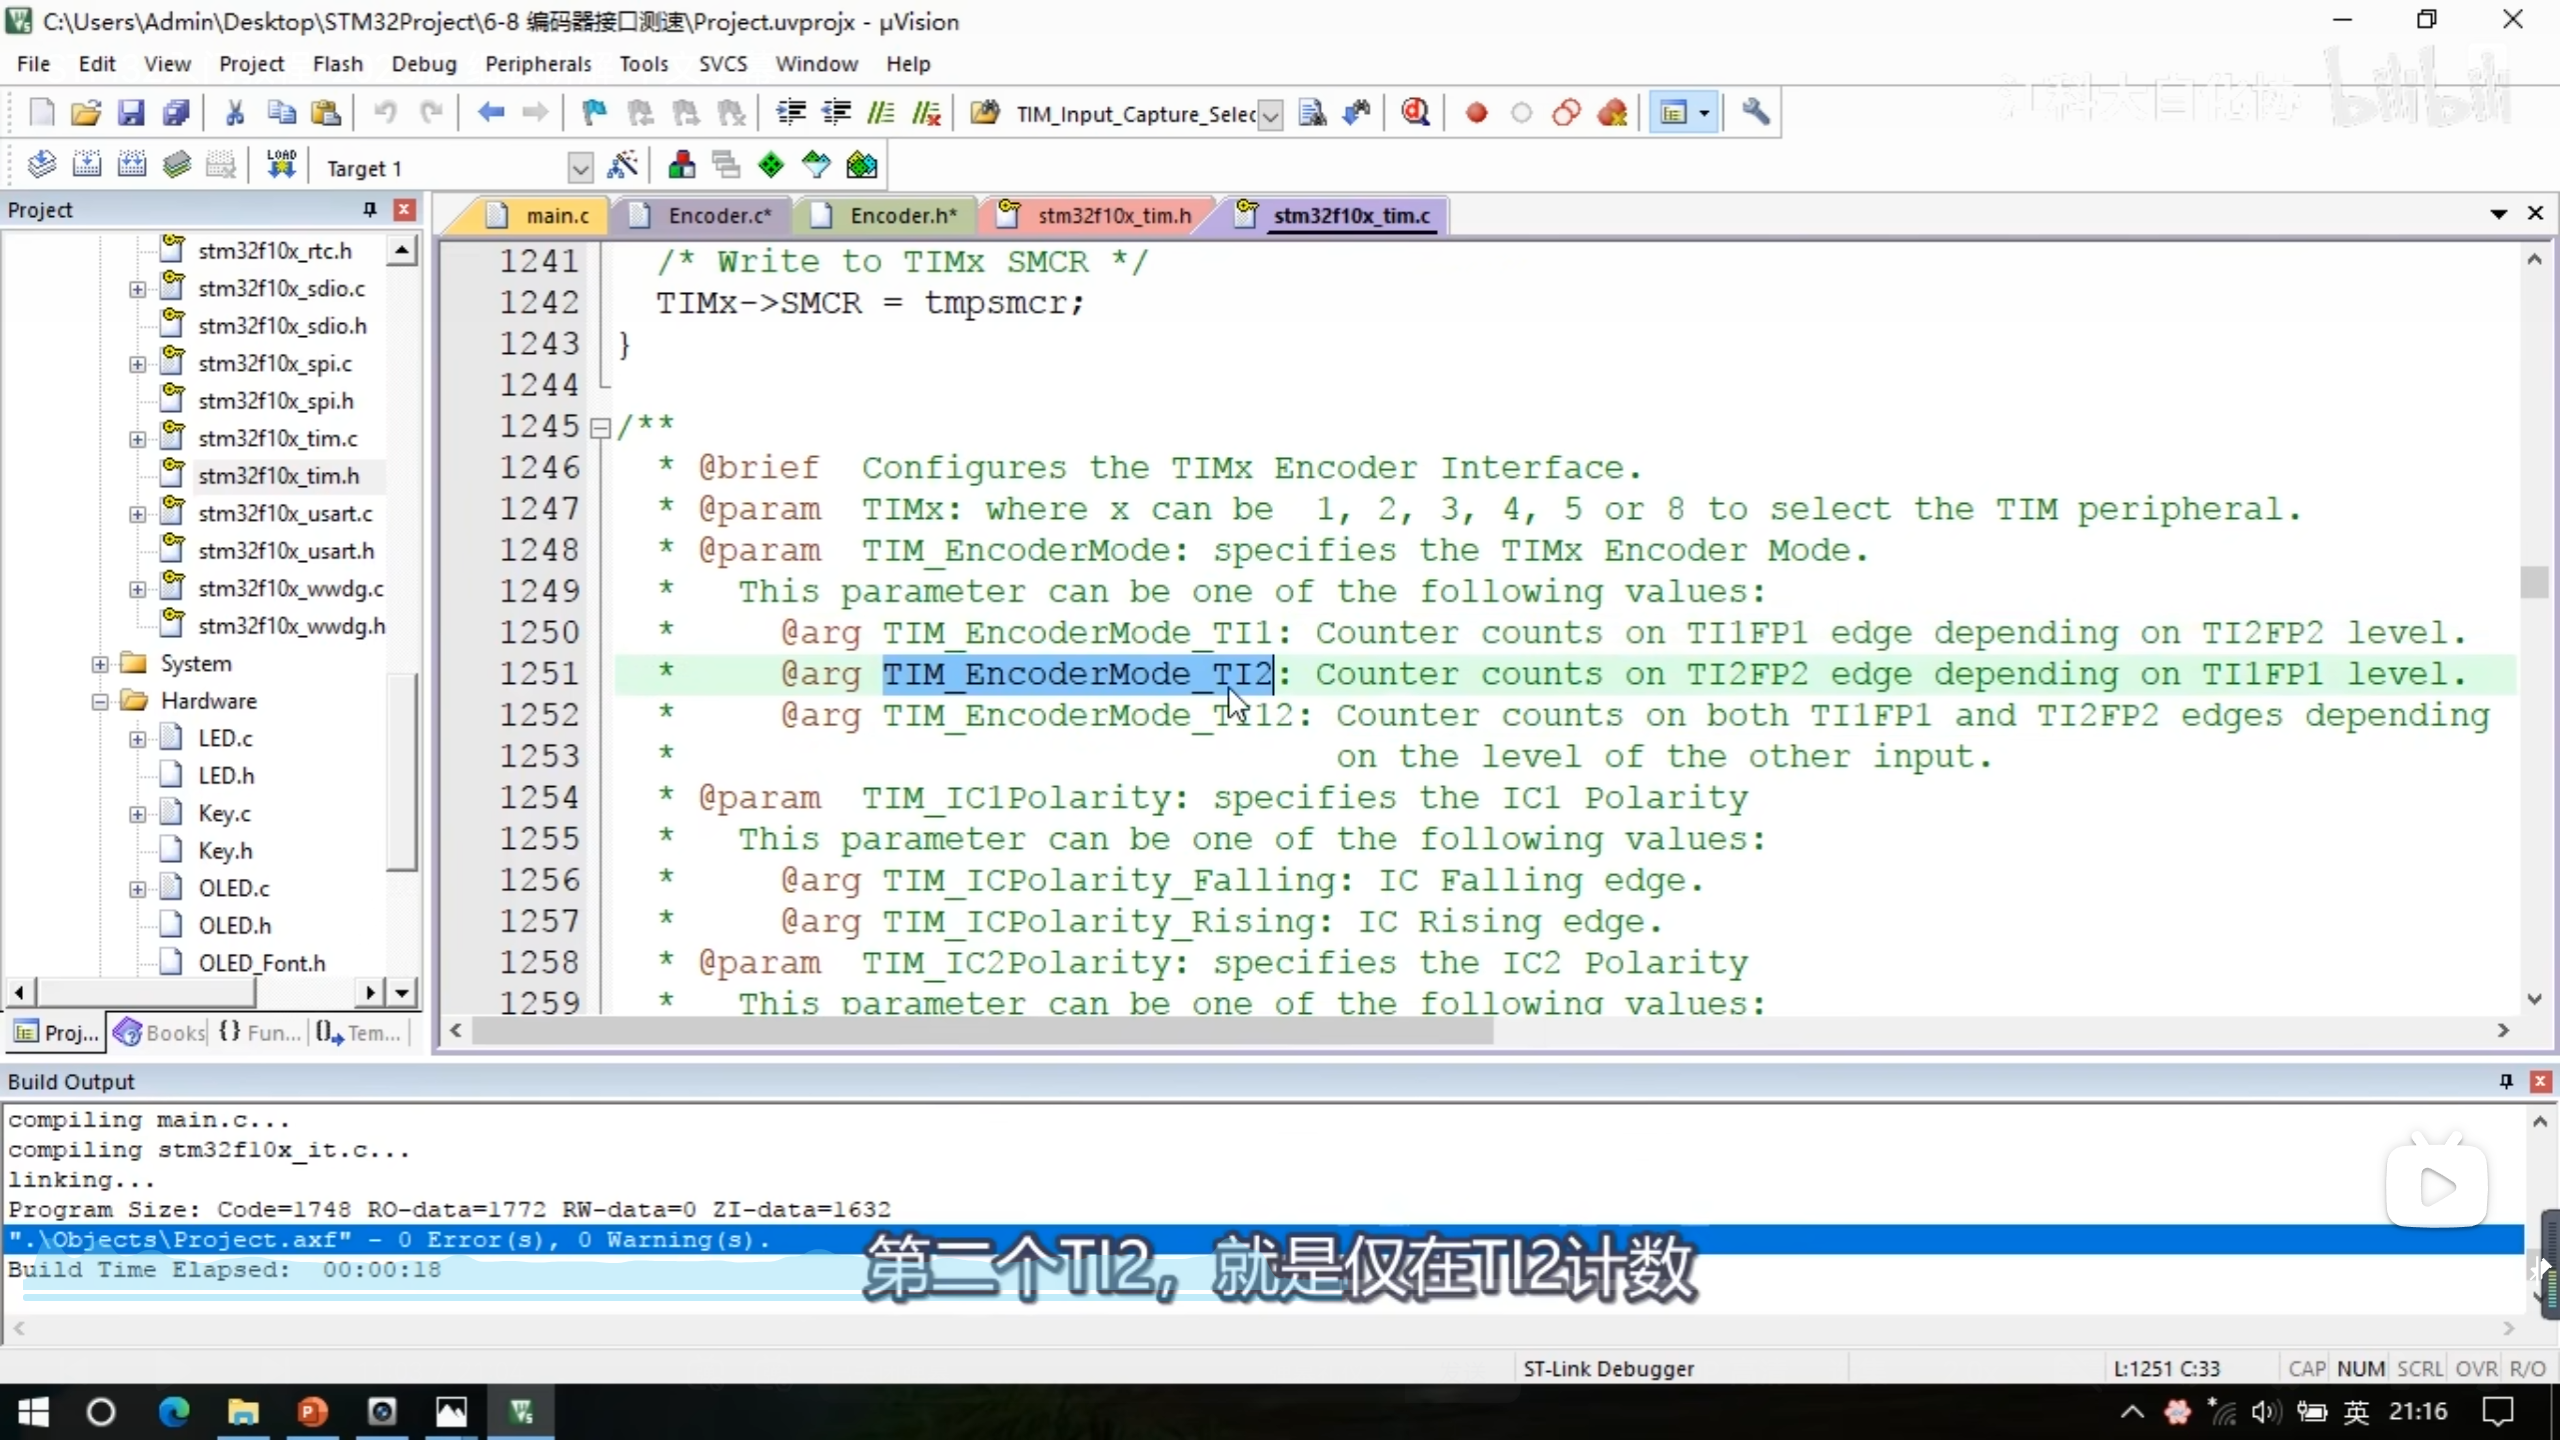Image resolution: width=2560 pixels, height=1440 pixels.
Task: Open File Explorer from the taskbar
Action: coord(243,1412)
